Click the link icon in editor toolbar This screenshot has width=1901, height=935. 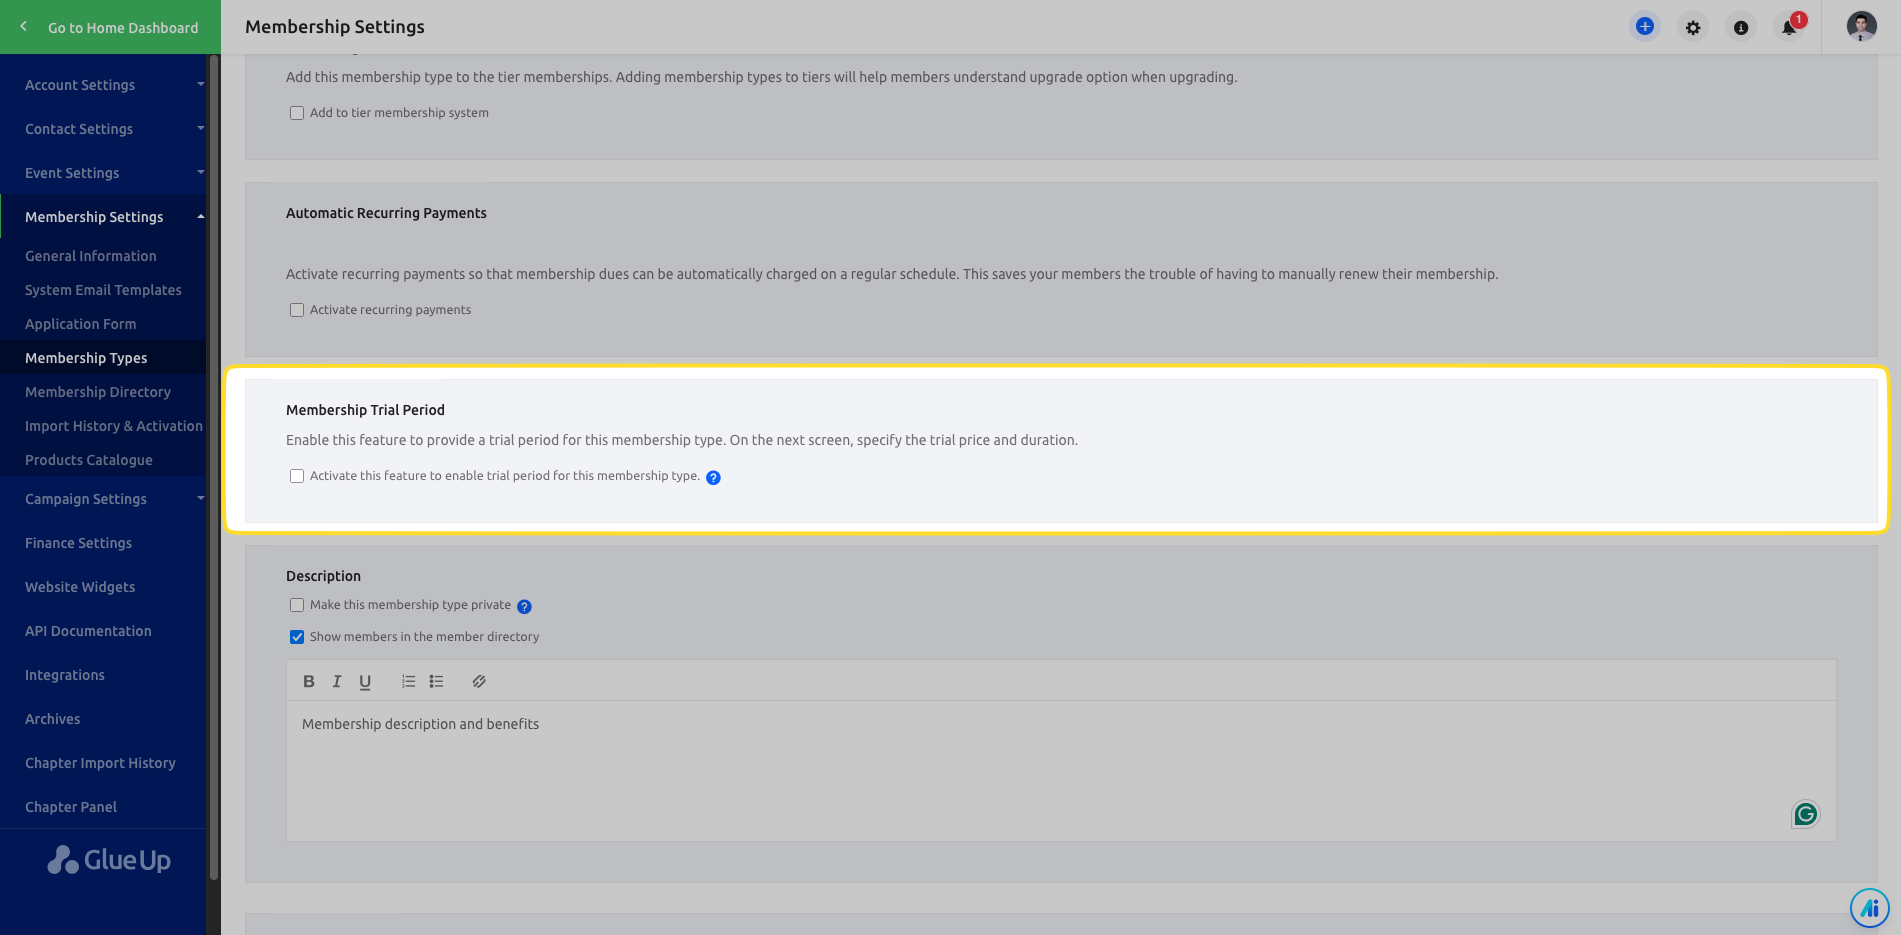[x=479, y=682]
